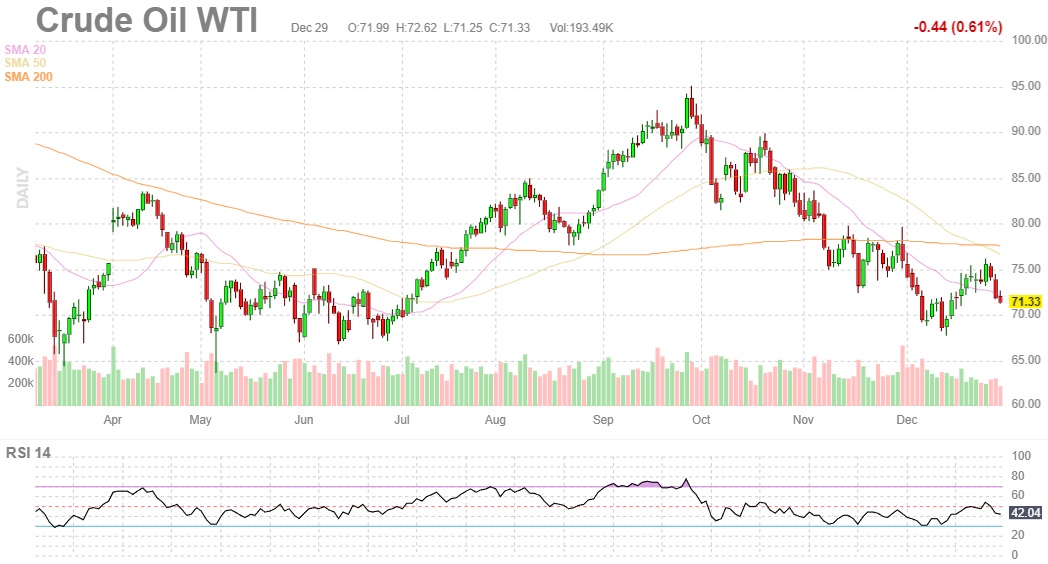
Task: Click the 90.00 price axis label
Action: click(x=1026, y=131)
